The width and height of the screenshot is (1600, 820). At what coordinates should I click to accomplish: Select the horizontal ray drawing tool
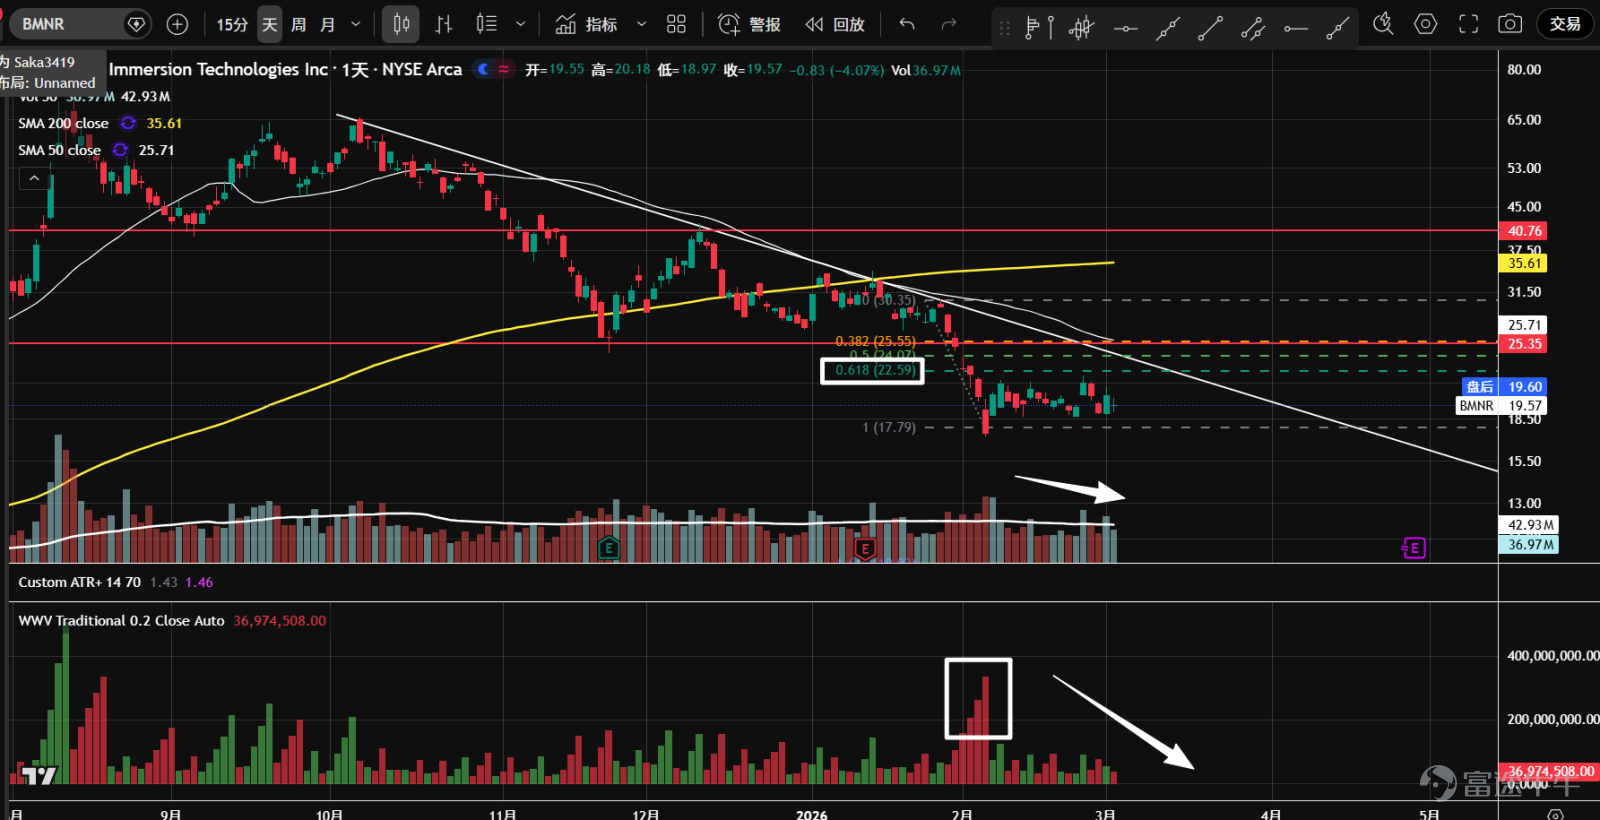pos(1296,28)
